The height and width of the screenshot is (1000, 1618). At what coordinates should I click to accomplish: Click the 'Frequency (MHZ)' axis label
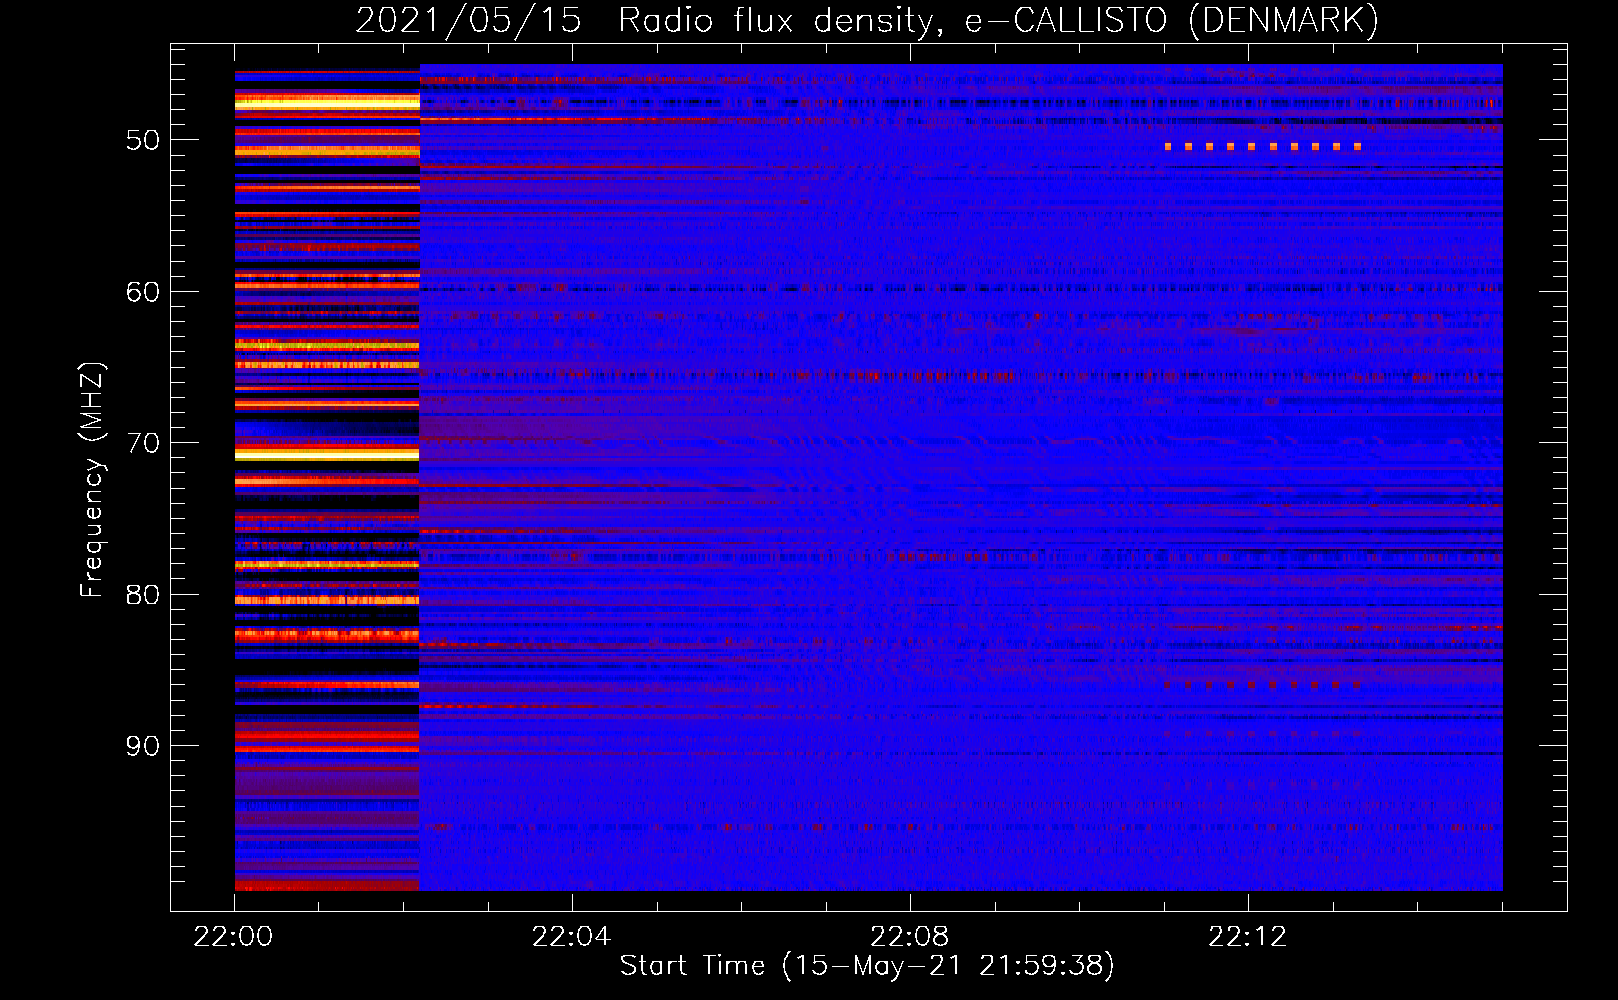pos(91,481)
